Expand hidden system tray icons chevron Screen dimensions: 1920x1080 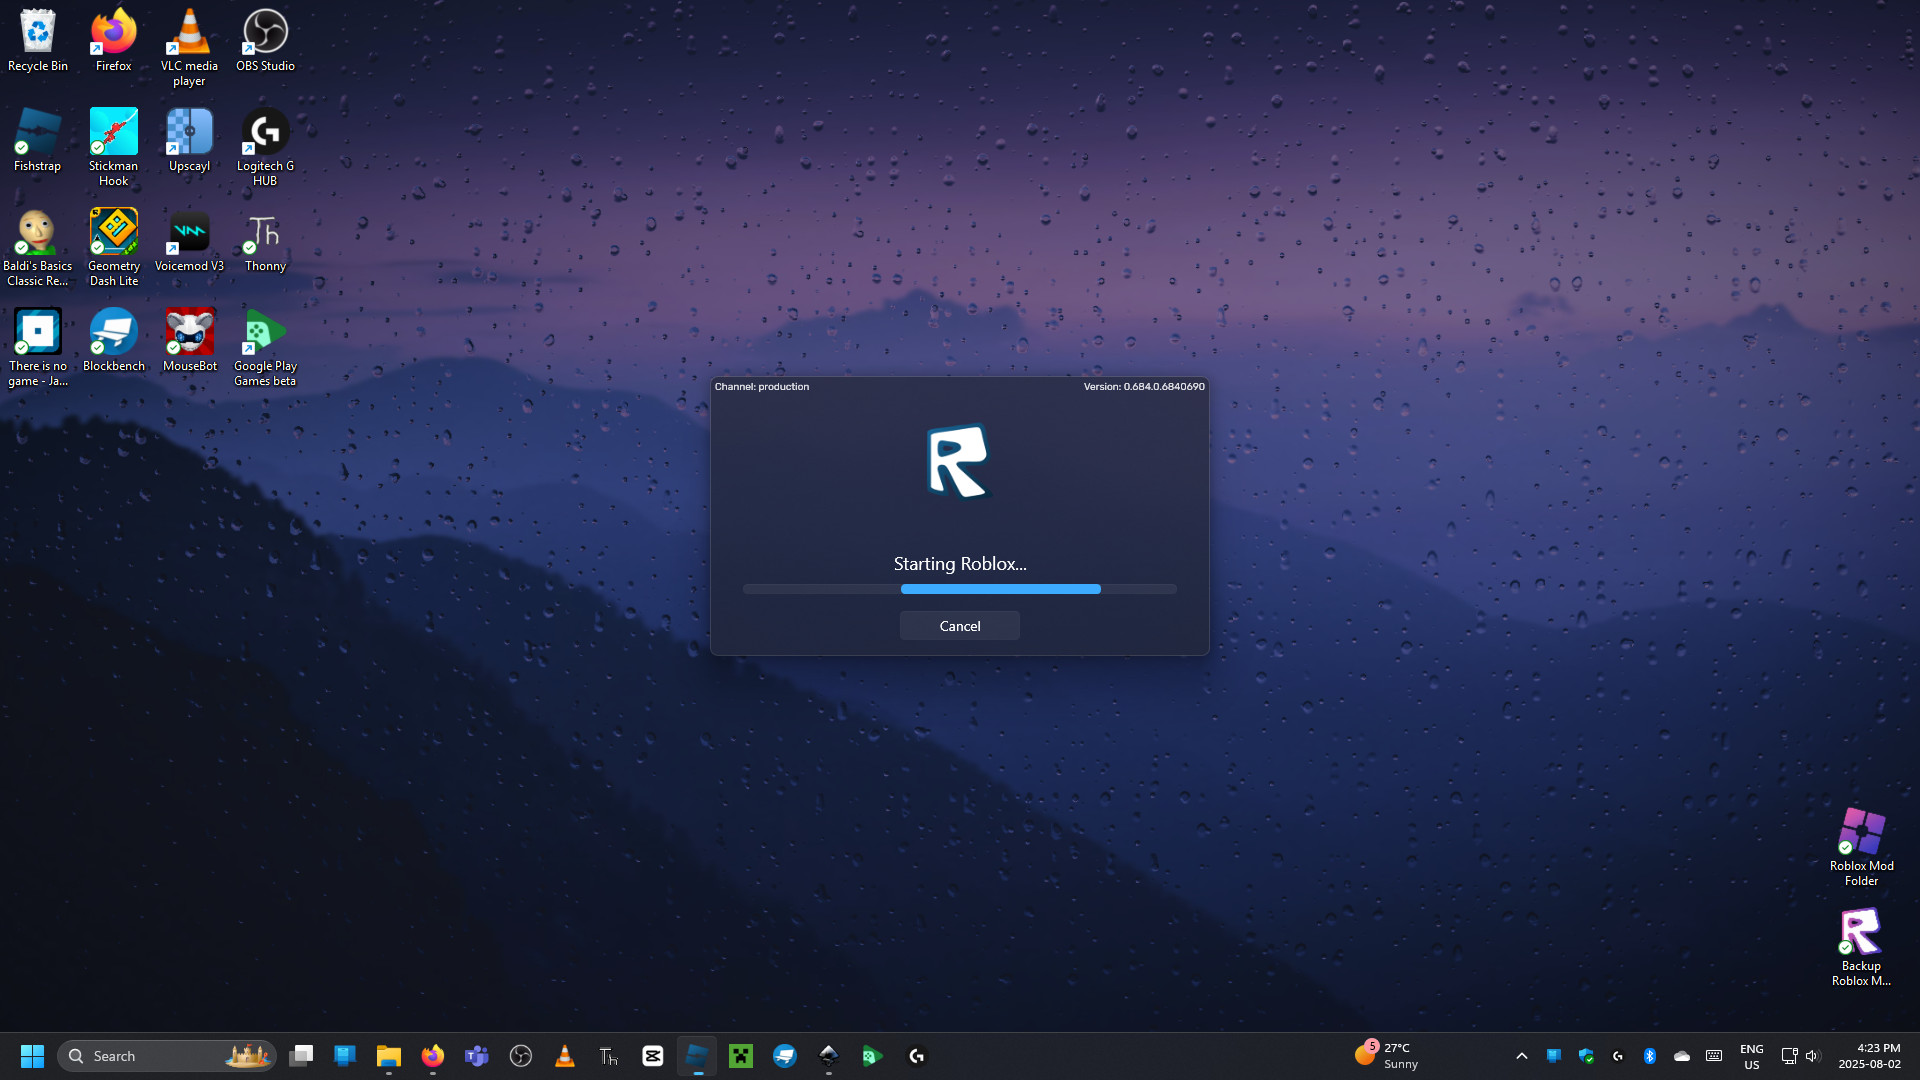(1521, 1056)
